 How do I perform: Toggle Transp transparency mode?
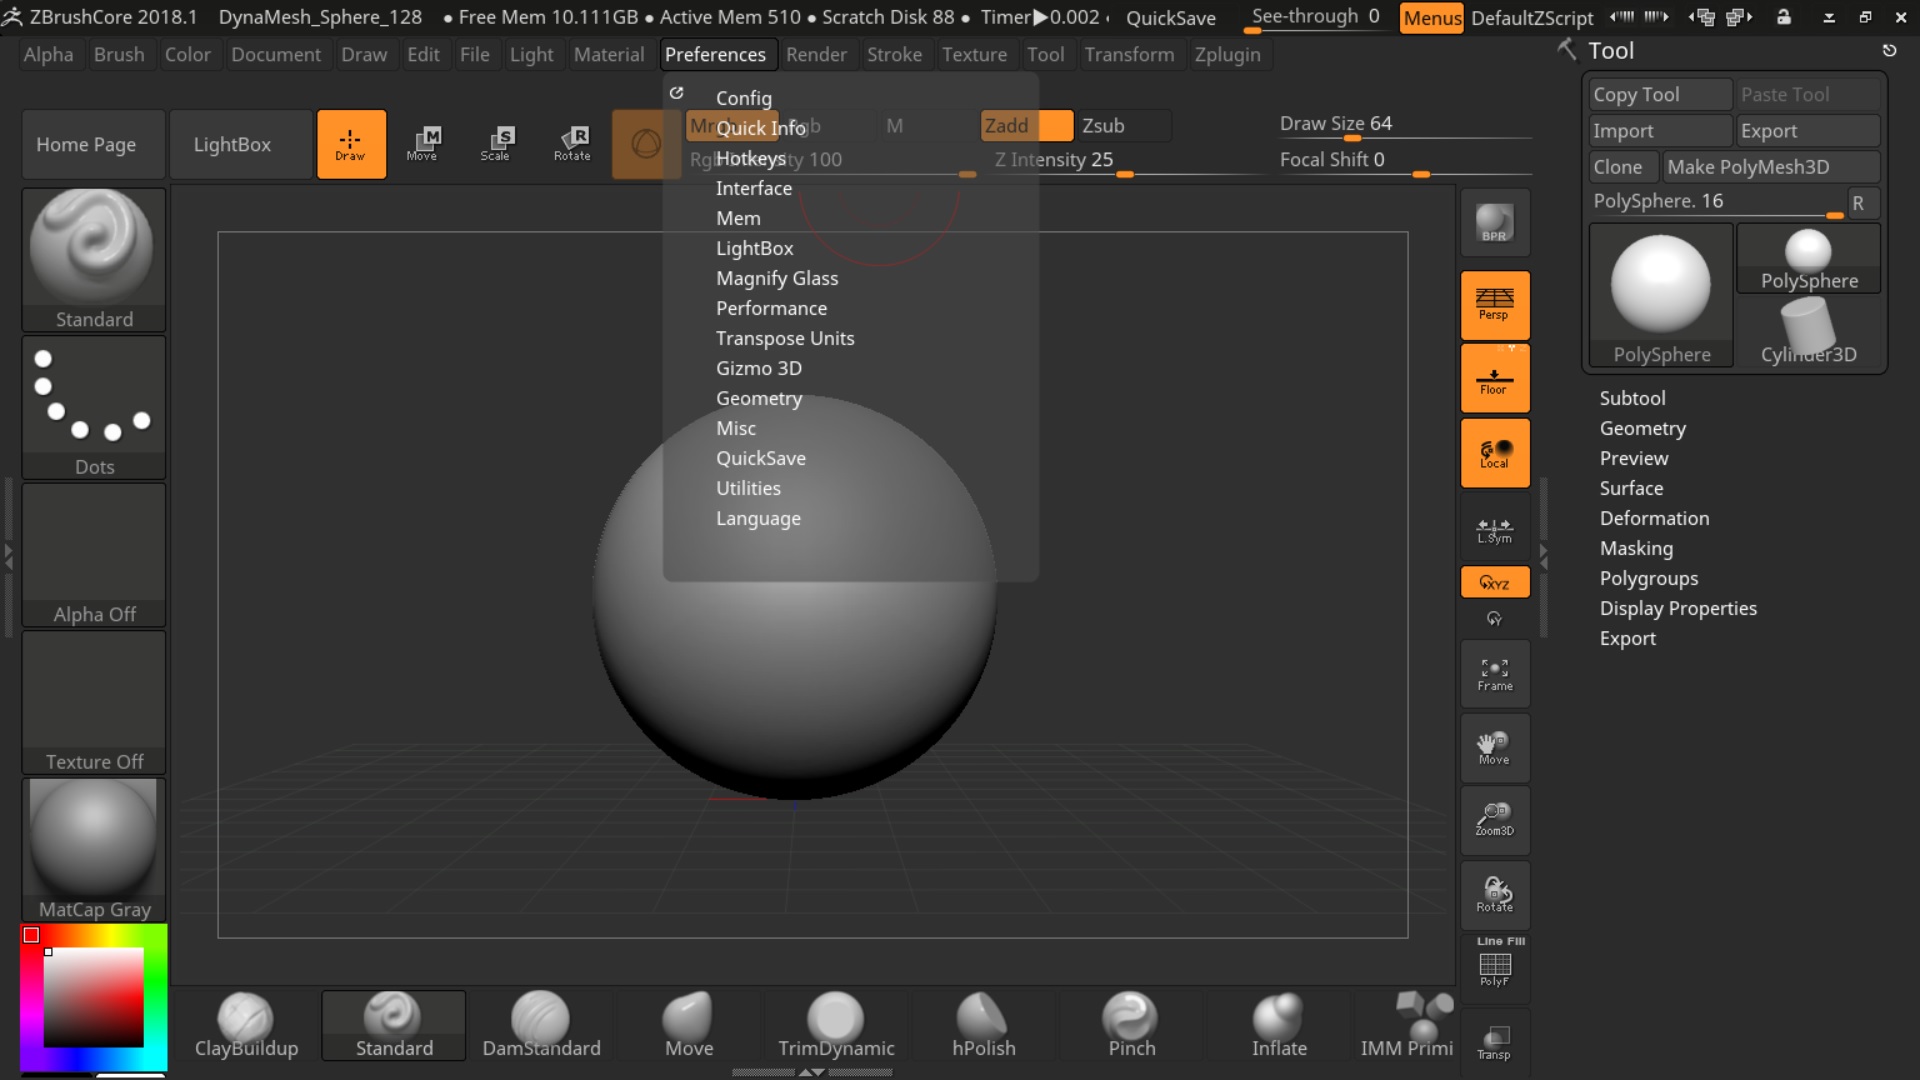pos(1495,1042)
